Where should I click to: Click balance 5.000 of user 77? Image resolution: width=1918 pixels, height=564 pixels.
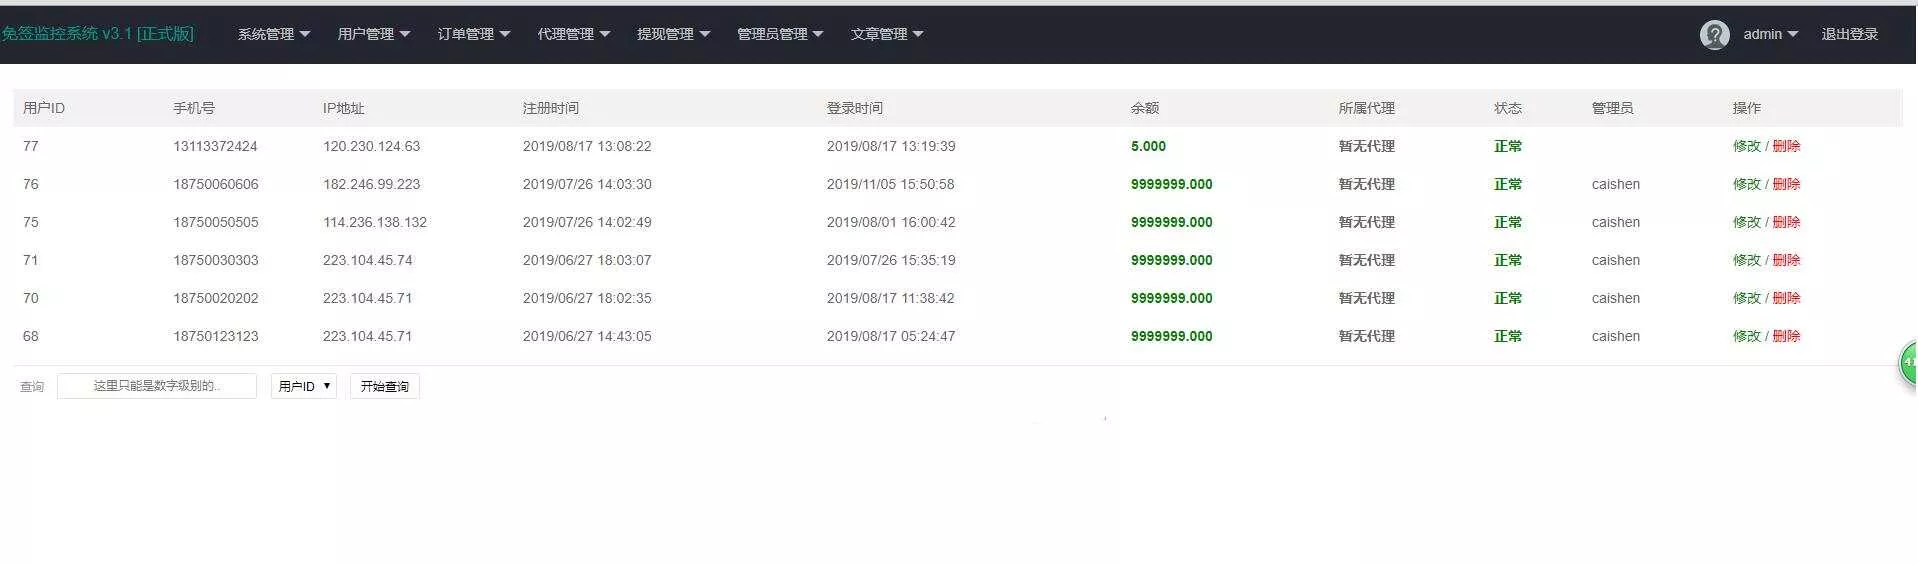pos(1148,146)
